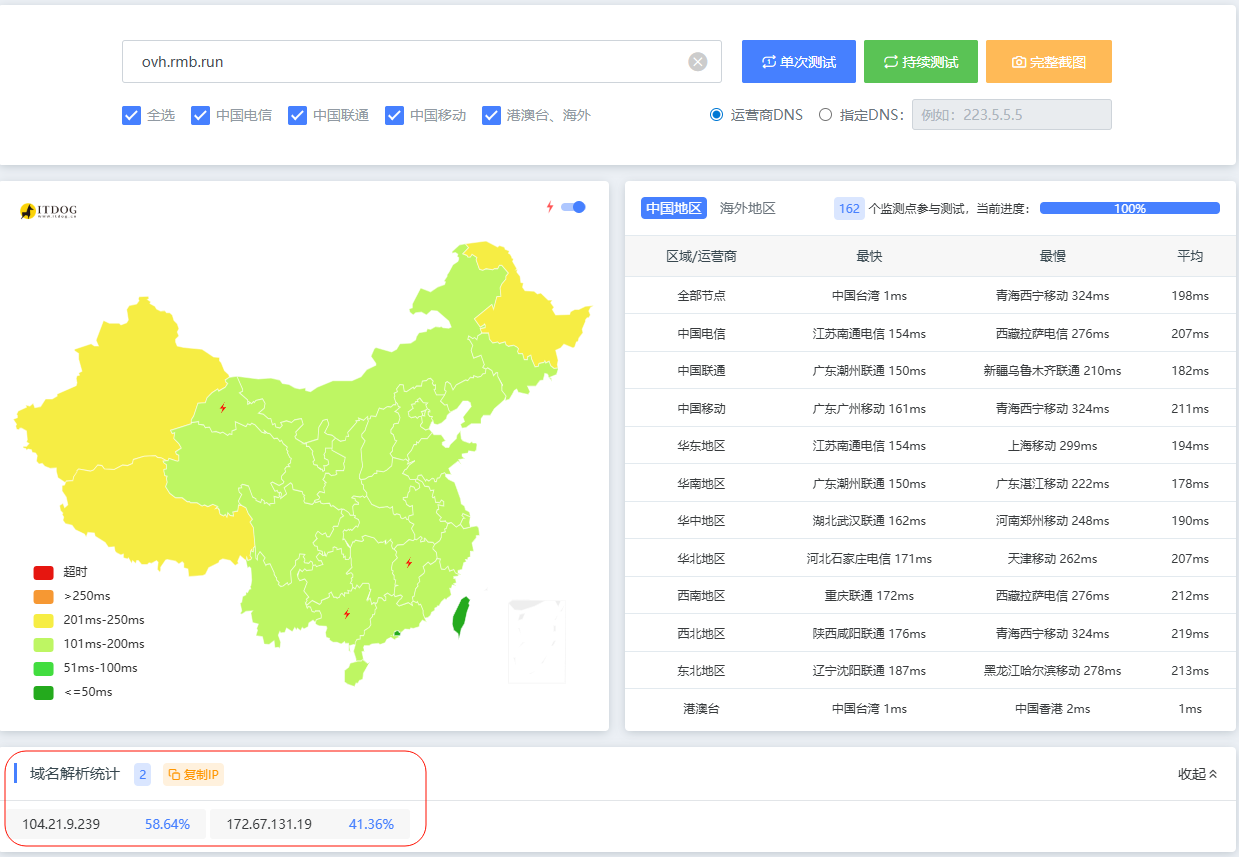Click the red 超时 legend swatch
The height and width of the screenshot is (857, 1239).
click(x=43, y=572)
